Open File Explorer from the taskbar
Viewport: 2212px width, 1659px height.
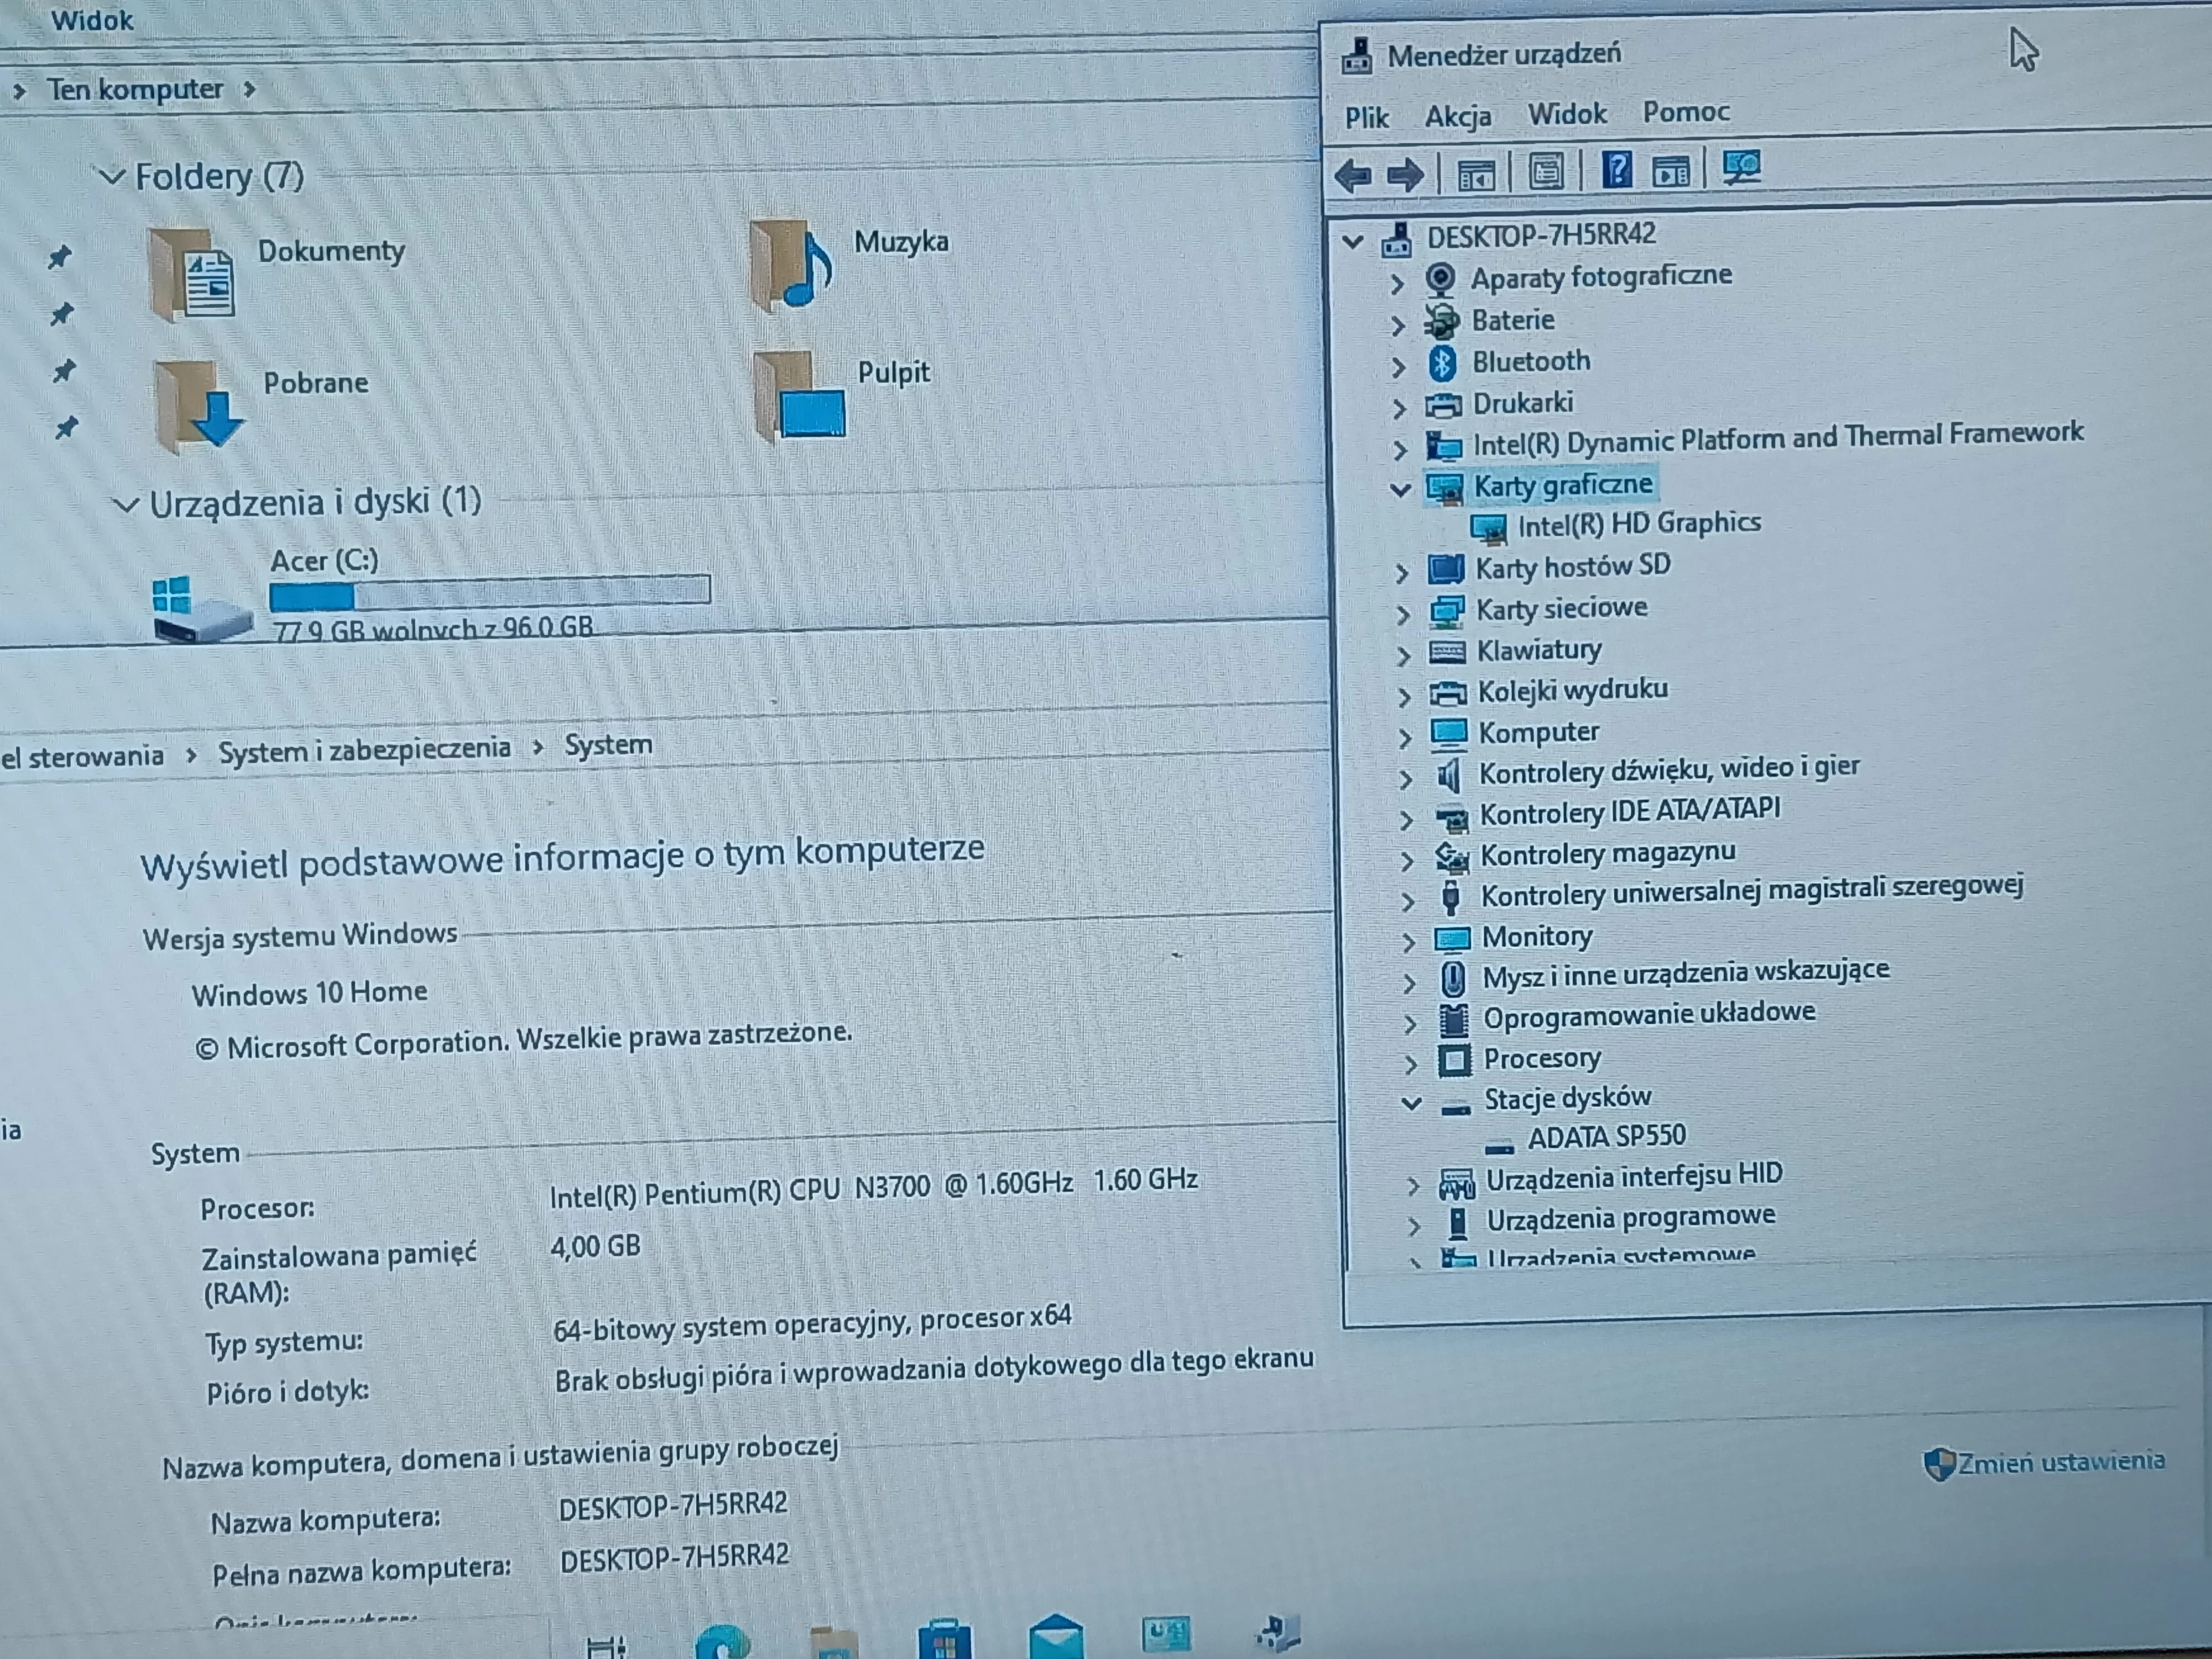(834, 1642)
